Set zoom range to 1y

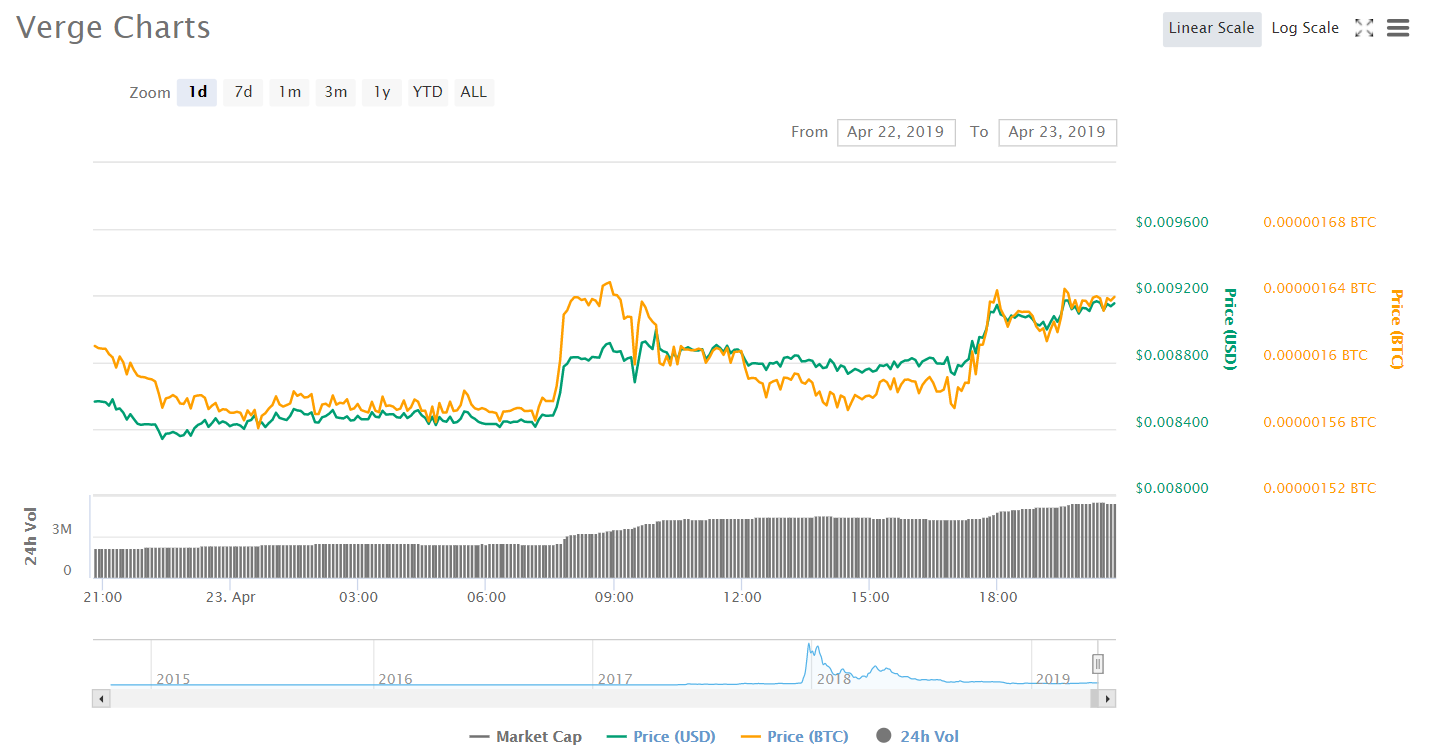[x=382, y=92]
